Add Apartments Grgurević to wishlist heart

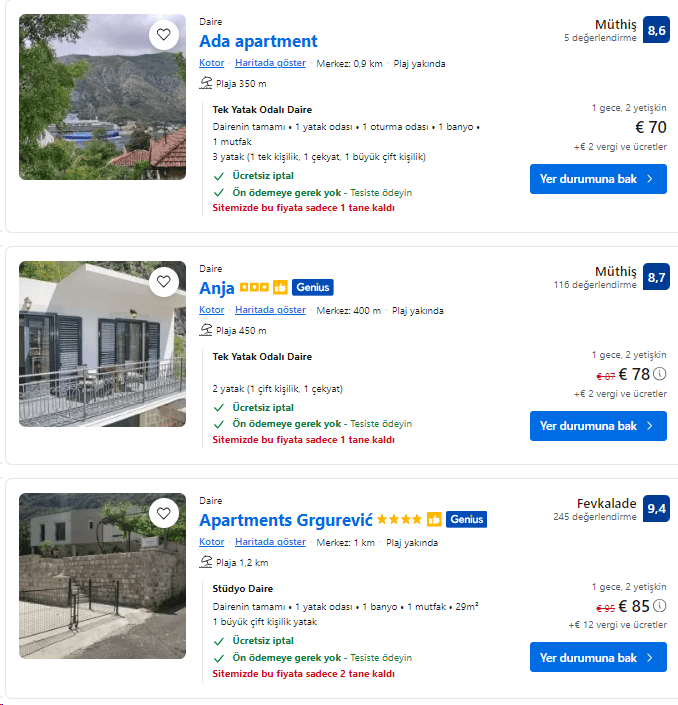click(164, 513)
